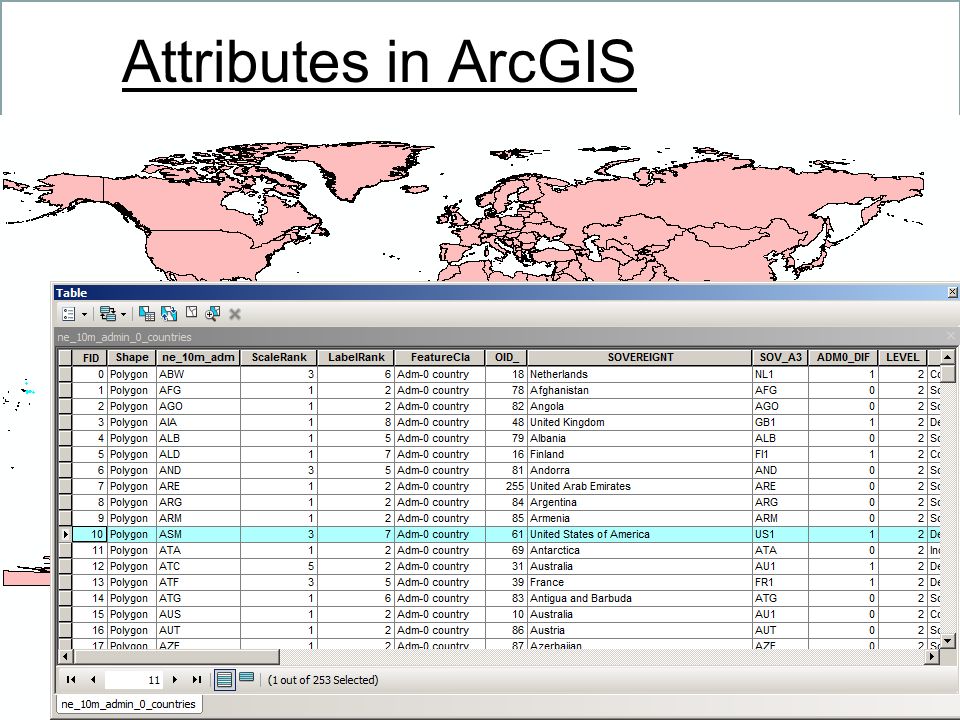Click the vertical scrollbar thumb
Image resolution: width=960 pixels, height=720 pixels.
click(x=947, y=373)
